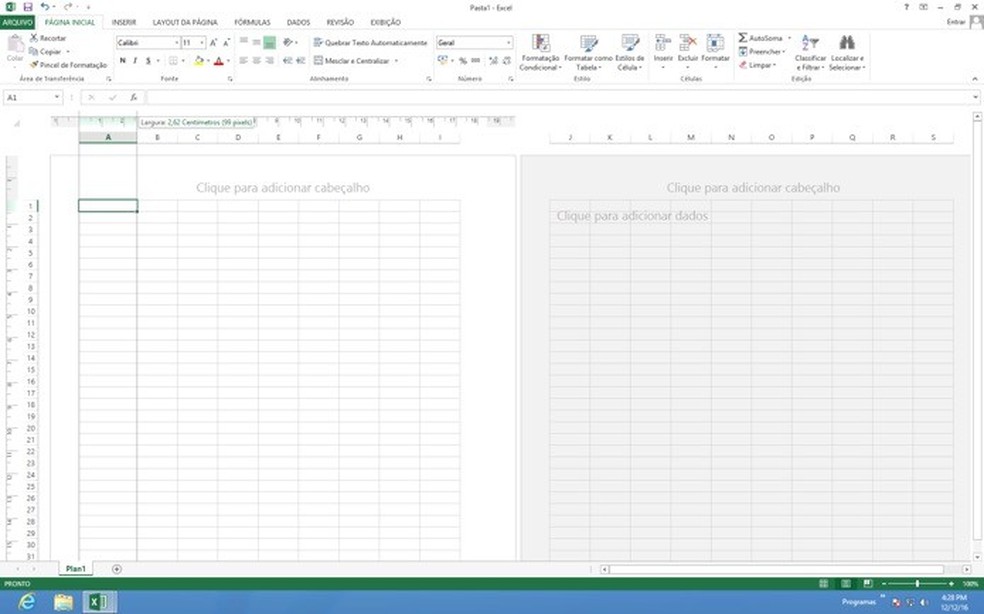The width and height of the screenshot is (984, 614).
Task: Open the Calibri font name dropdown
Action: pyautogui.click(x=176, y=43)
